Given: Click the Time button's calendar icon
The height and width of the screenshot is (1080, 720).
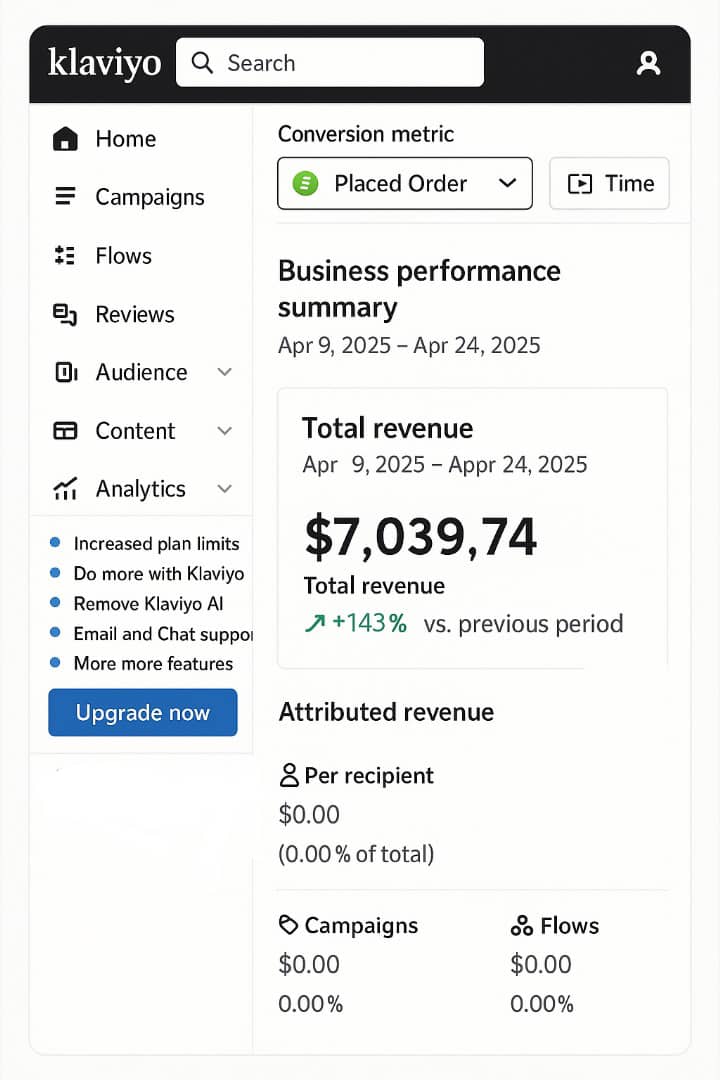Looking at the screenshot, I should pyautogui.click(x=579, y=184).
